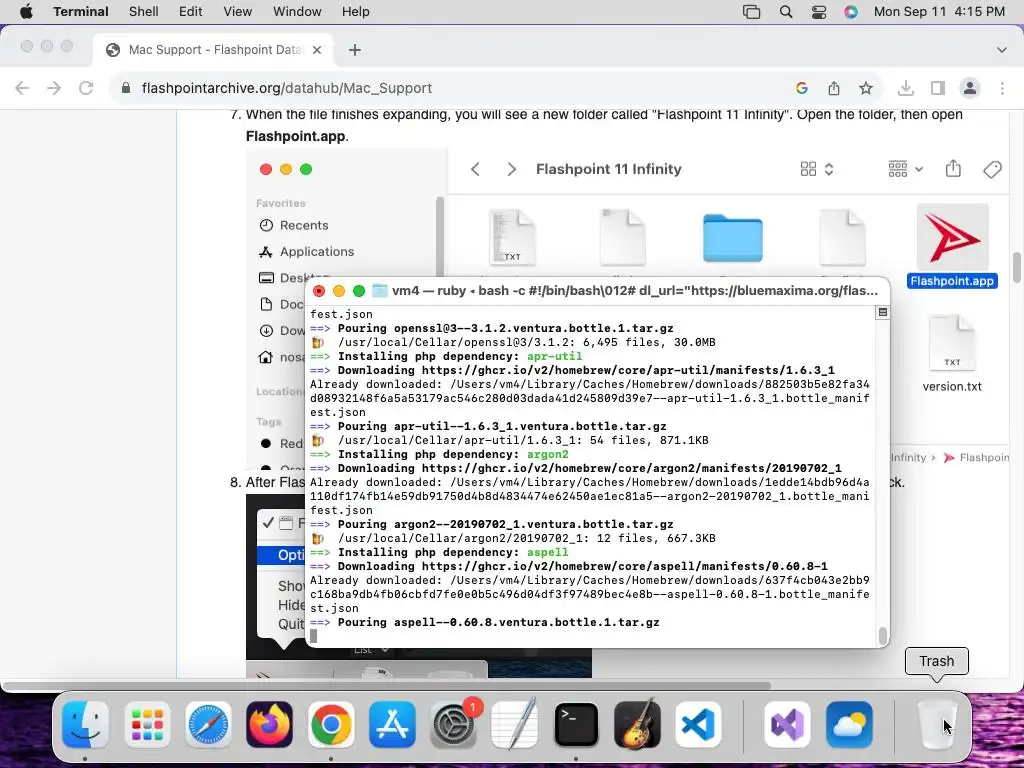This screenshot has height=768, width=1024.
Task: Click the Finder image back chevron
Action: [x=475, y=169]
